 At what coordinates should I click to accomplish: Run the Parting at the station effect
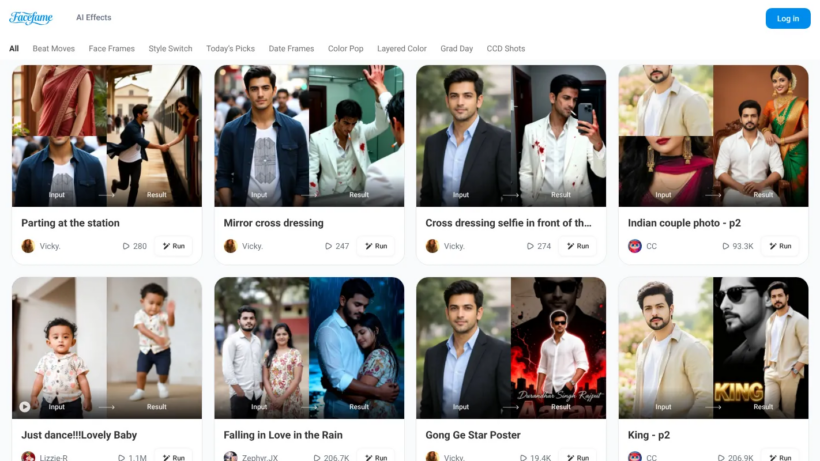pyautogui.click(x=174, y=246)
